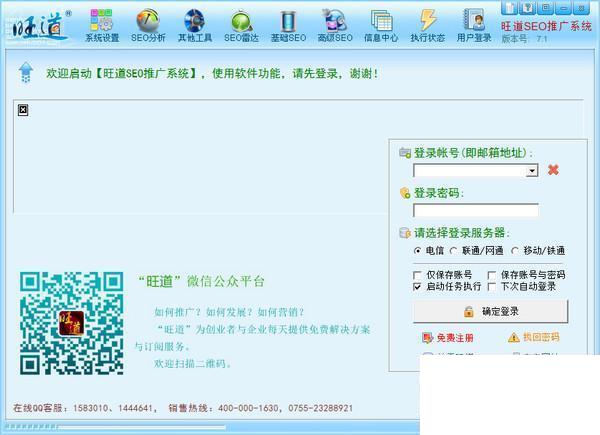Click the 旺道SEO推广系统 title text
The width and height of the screenshot is (600, 435).
point(546,26)
